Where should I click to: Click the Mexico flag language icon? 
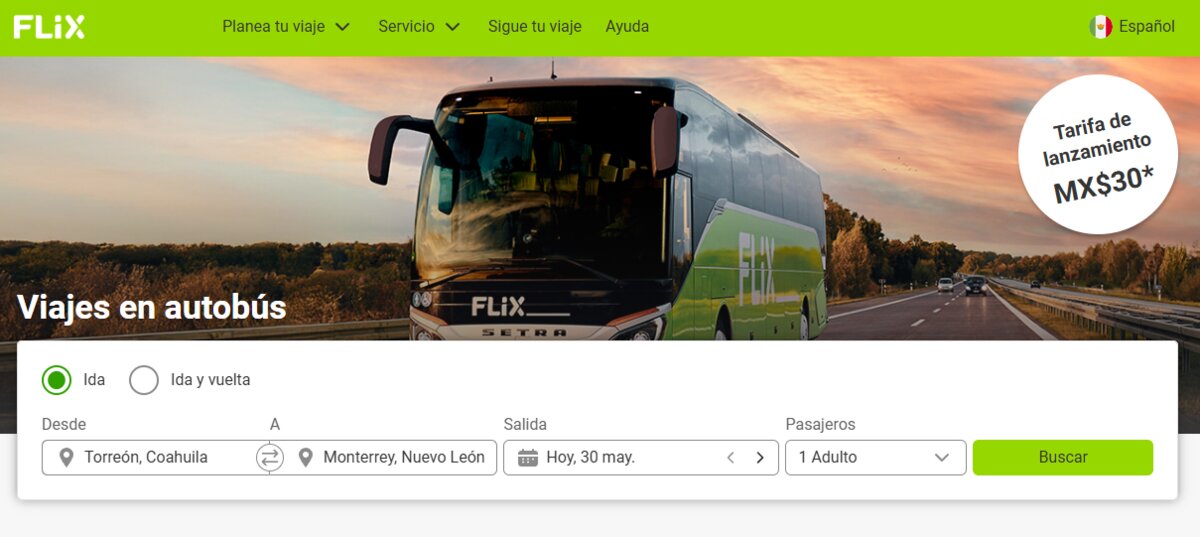pyautogui.click(x=1101, y=27)
